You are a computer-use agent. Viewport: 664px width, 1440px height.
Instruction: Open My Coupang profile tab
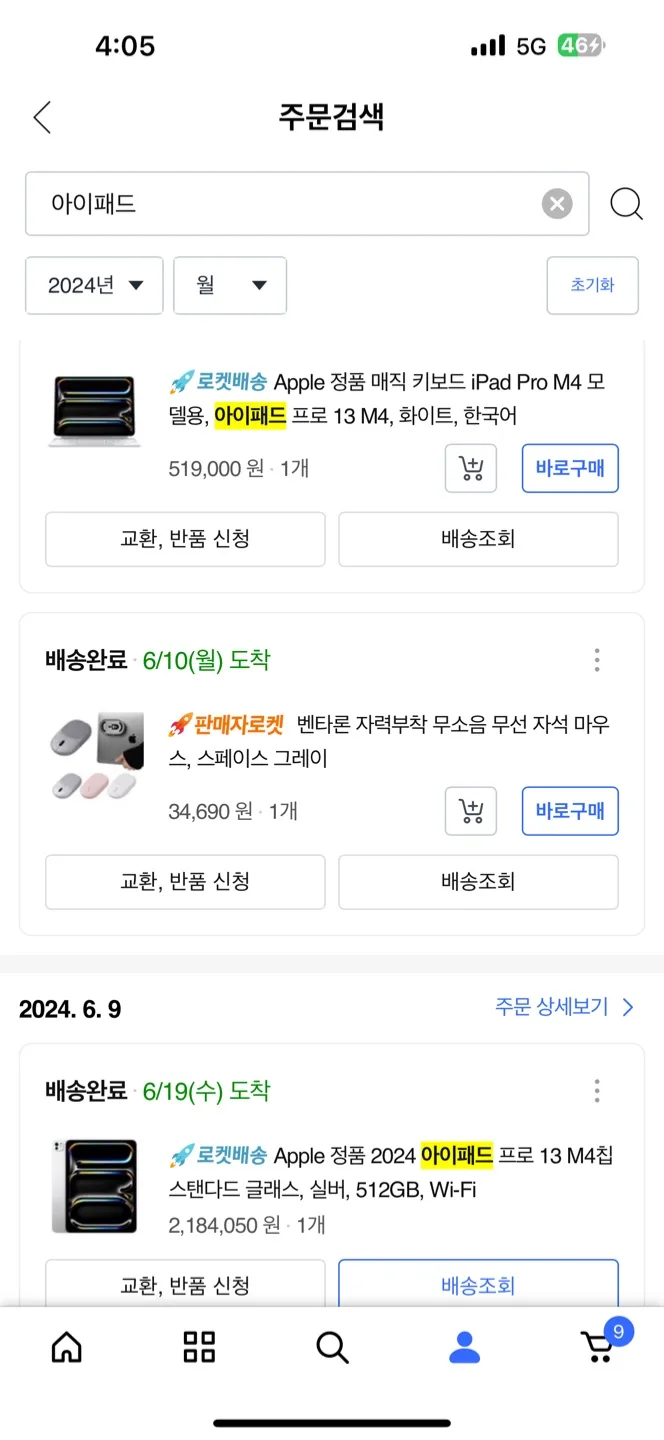465,1347
